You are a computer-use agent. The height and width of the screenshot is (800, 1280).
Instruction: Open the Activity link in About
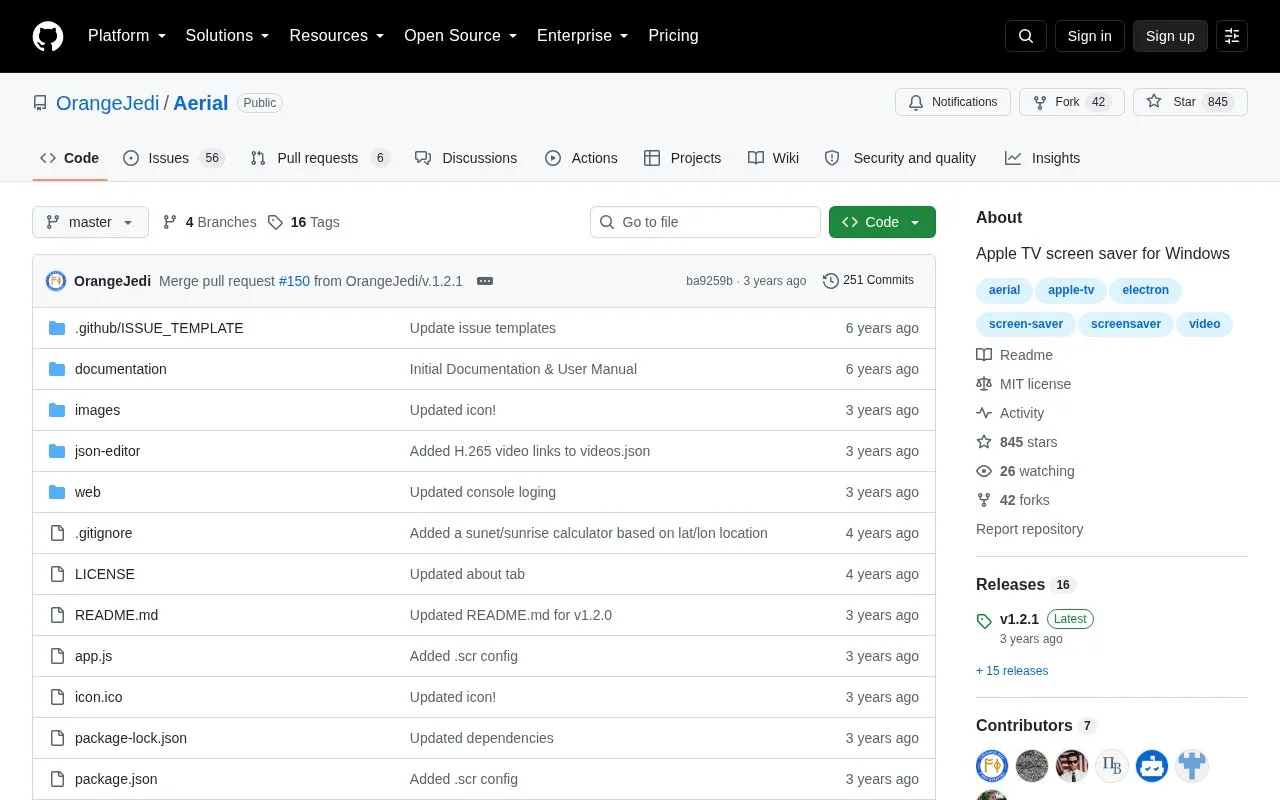(1010, 413)
